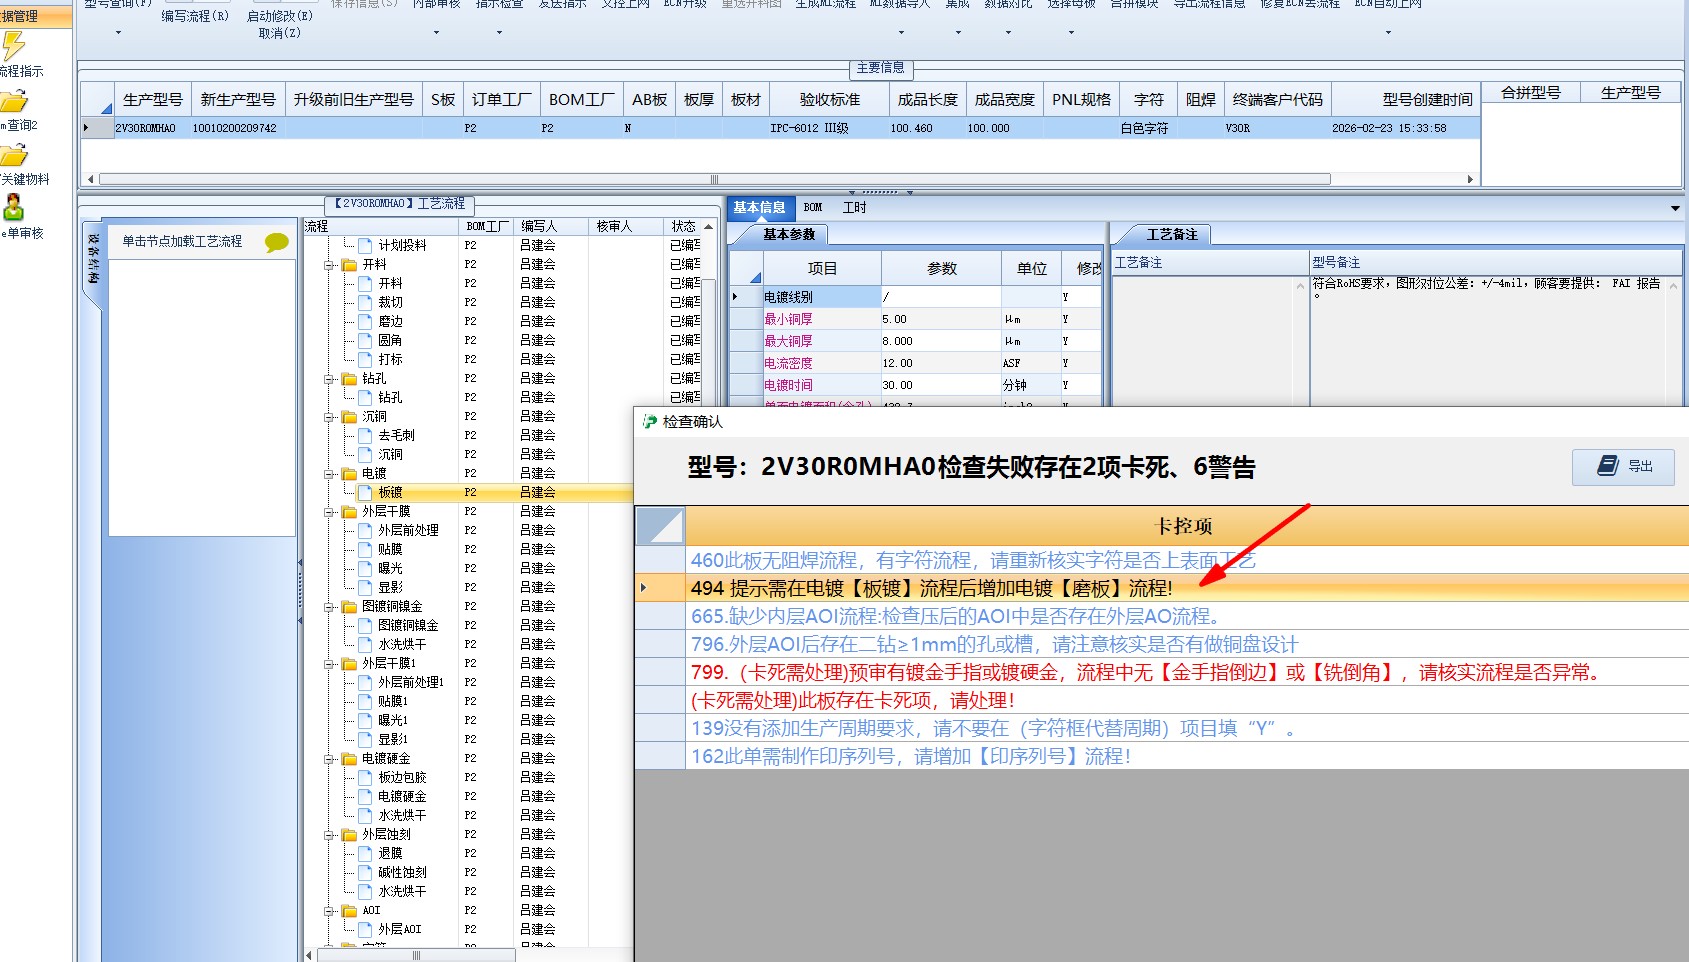
Task: Select the 板边包胶 document icon in tree
Action: pos(365,777)
